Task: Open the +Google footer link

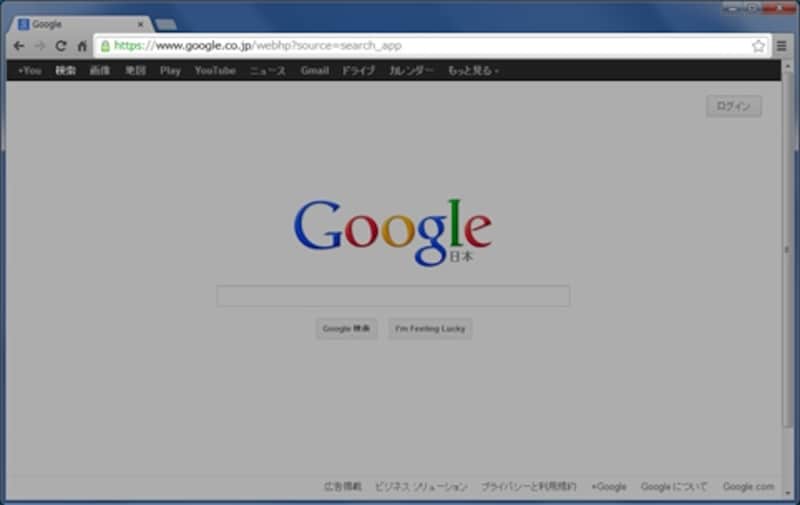Action: point(609,487)
